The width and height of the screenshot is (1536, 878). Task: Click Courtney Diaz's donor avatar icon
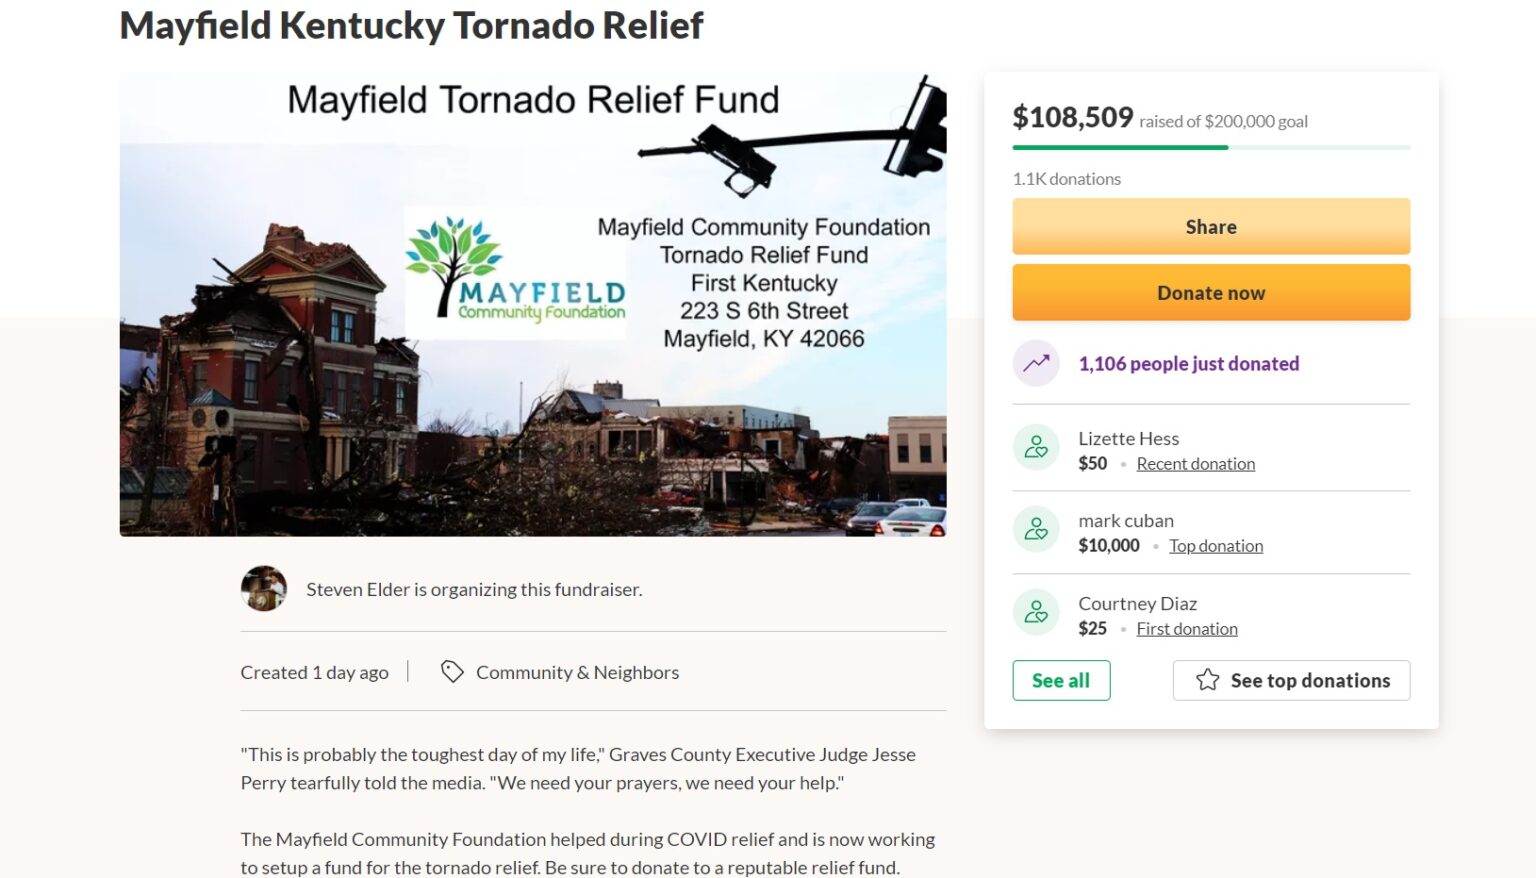1036,611
